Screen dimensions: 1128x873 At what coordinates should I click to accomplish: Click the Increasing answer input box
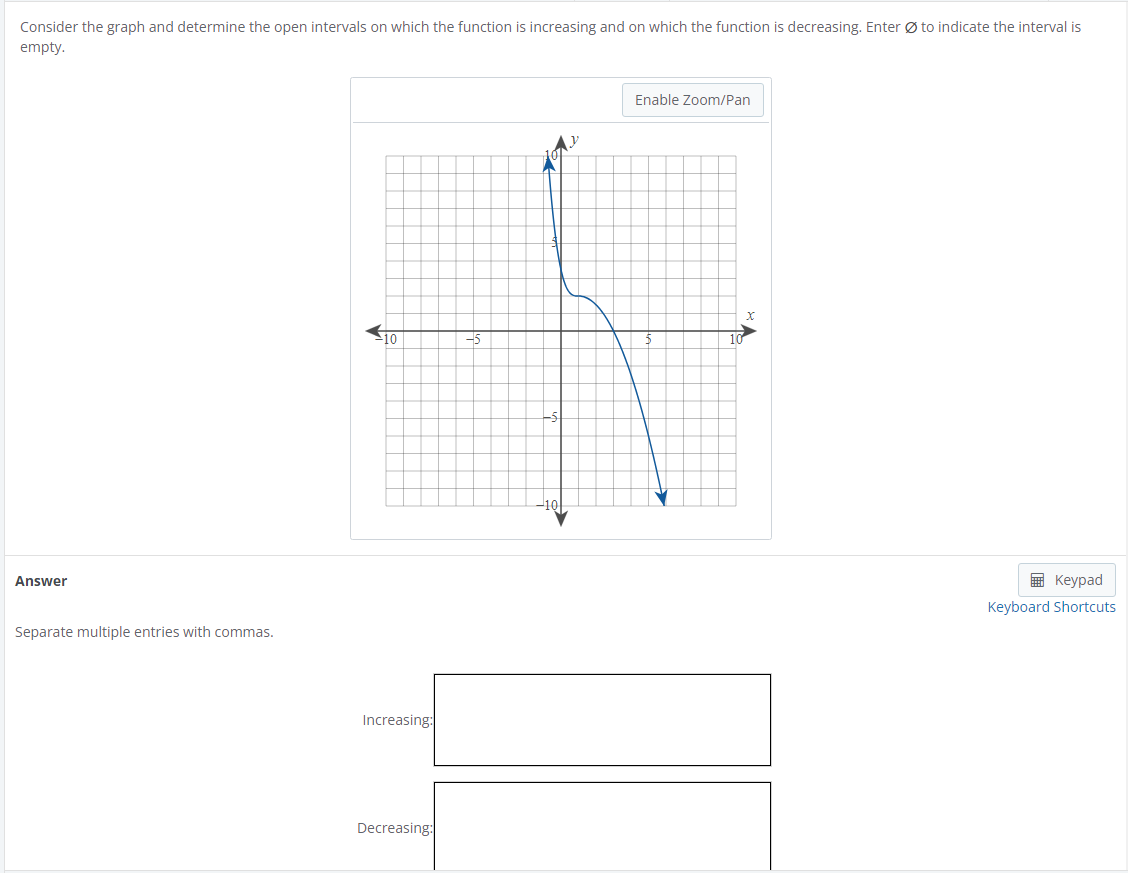(601, 719)
